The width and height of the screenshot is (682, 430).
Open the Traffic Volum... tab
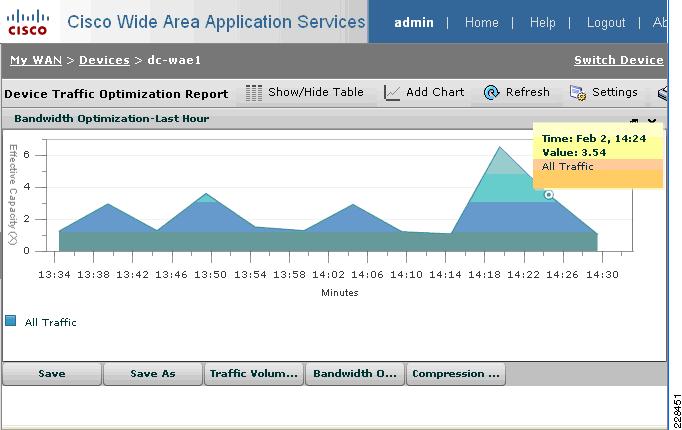(x=254, y=374)
